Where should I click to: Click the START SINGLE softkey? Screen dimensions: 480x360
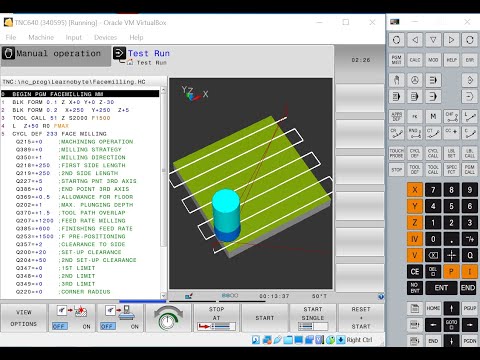(x=313, y=318)
